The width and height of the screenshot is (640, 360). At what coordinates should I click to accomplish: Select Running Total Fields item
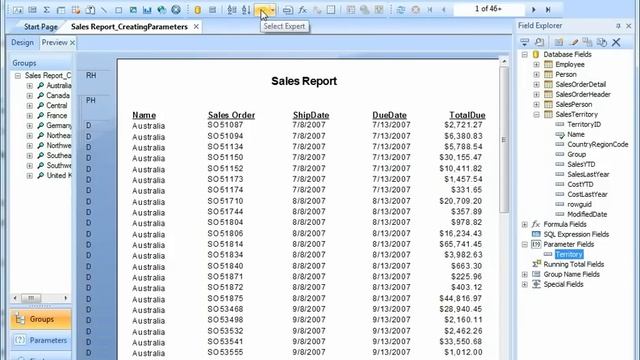(x=573, y=264)
